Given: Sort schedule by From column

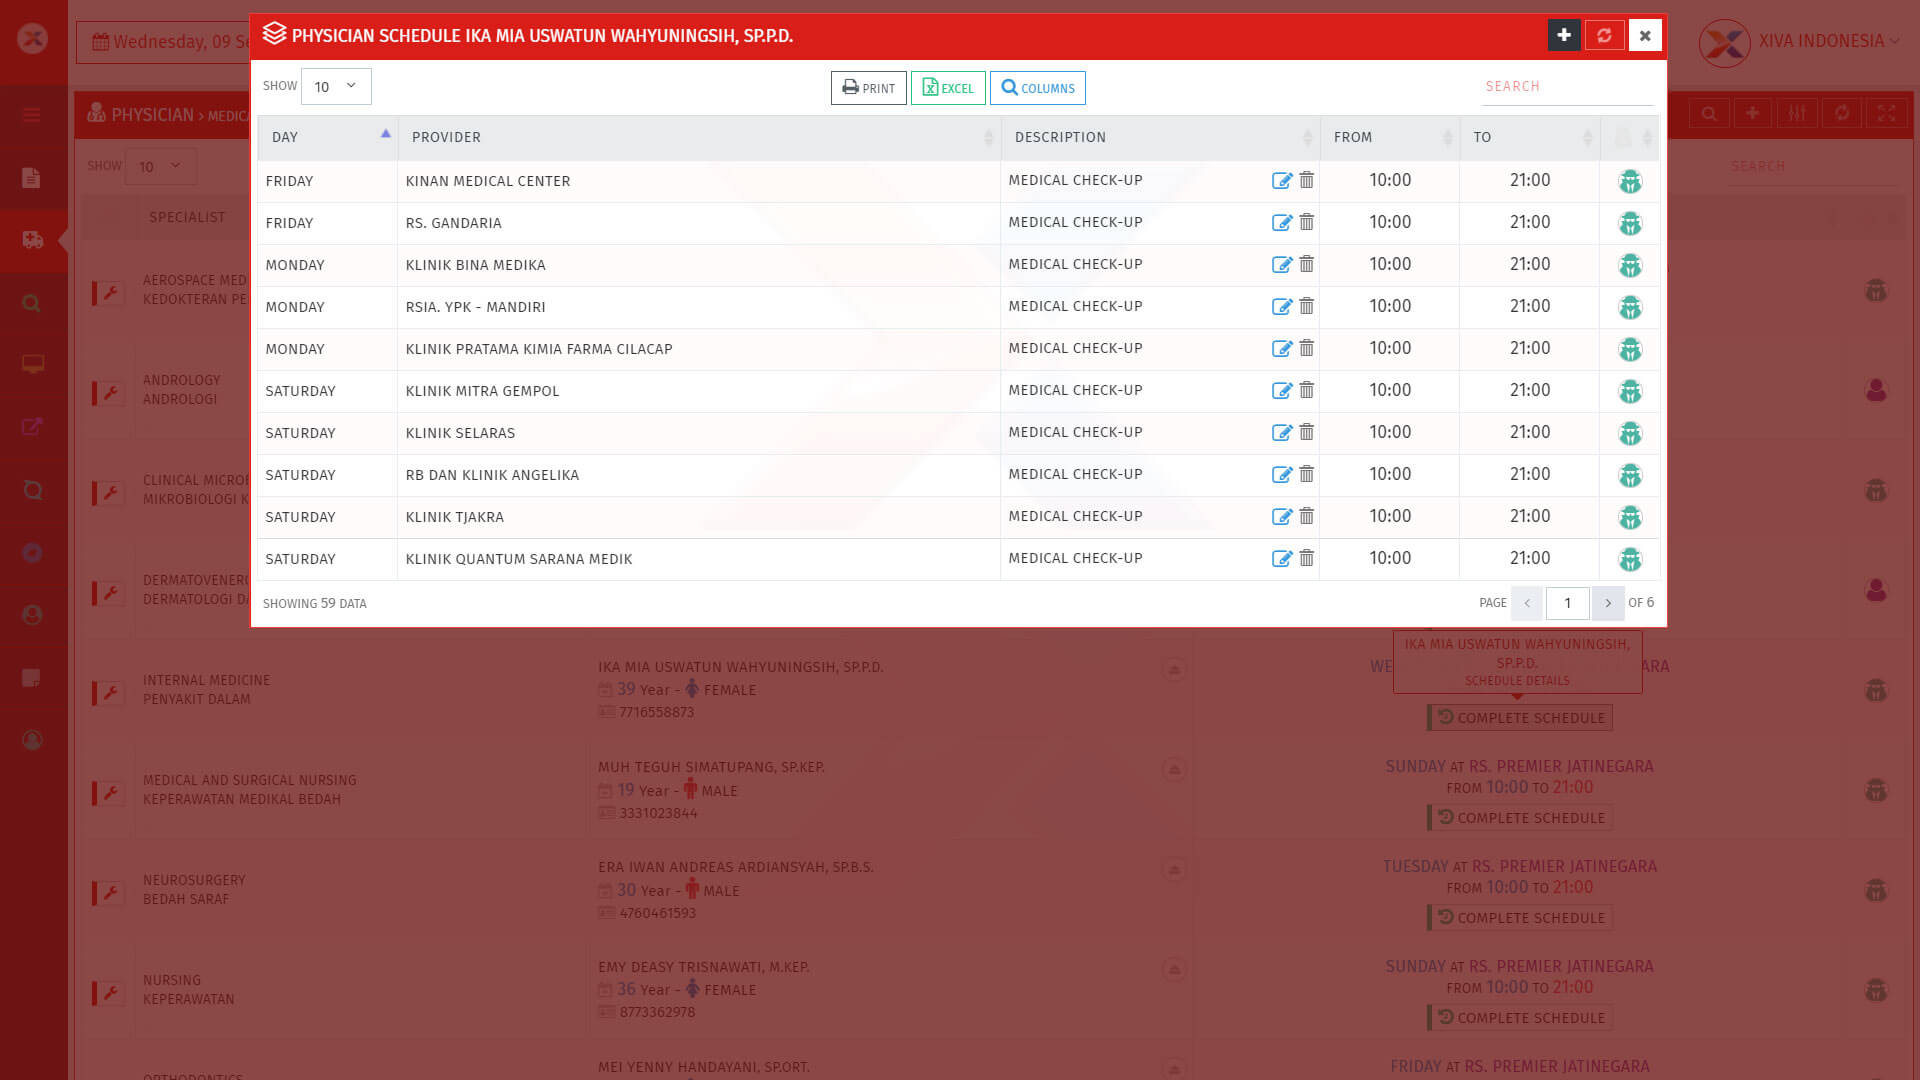Looking at the screenshot, I should coord(1390,137).
